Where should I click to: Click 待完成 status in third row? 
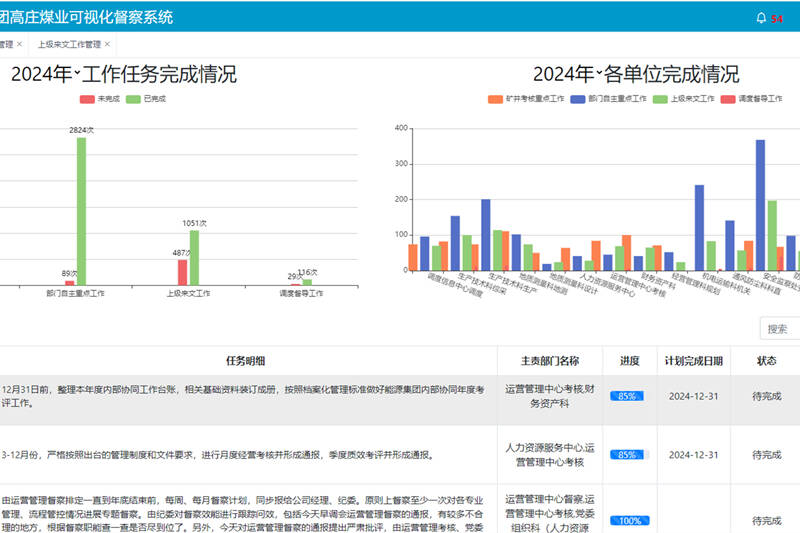pyautogui.click(x=766, y=521)
